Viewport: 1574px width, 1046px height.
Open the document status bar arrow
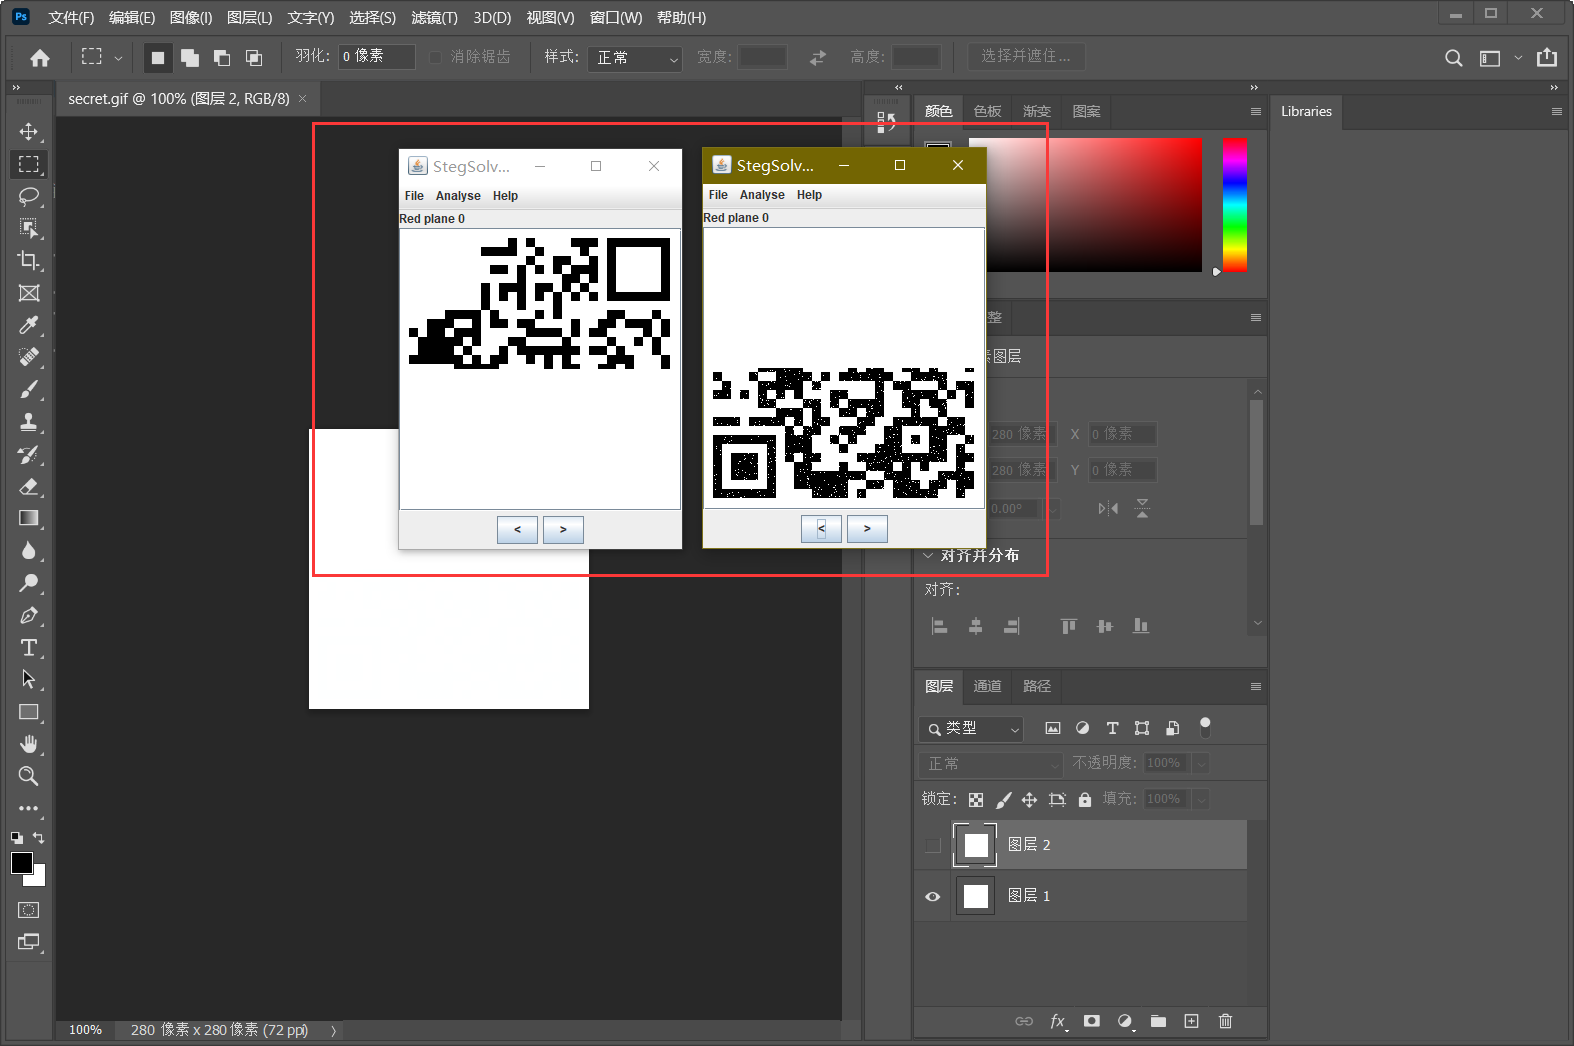(334, 1030)
